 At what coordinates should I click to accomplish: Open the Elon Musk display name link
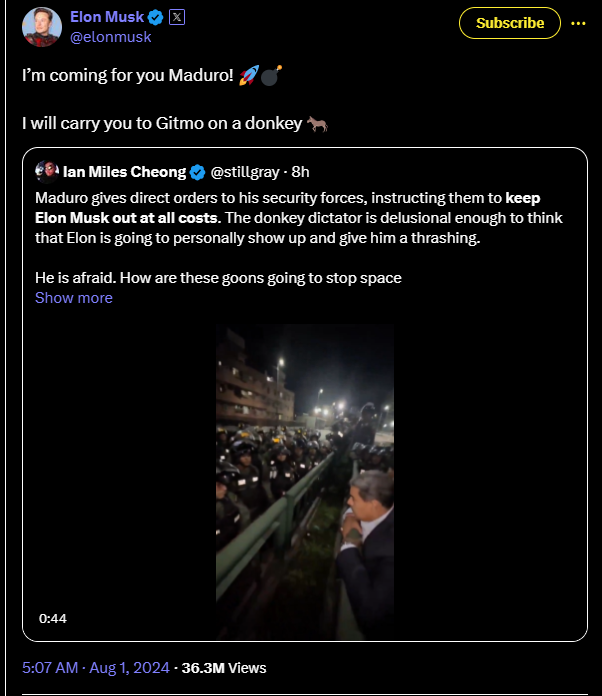[x=107, y=18]
